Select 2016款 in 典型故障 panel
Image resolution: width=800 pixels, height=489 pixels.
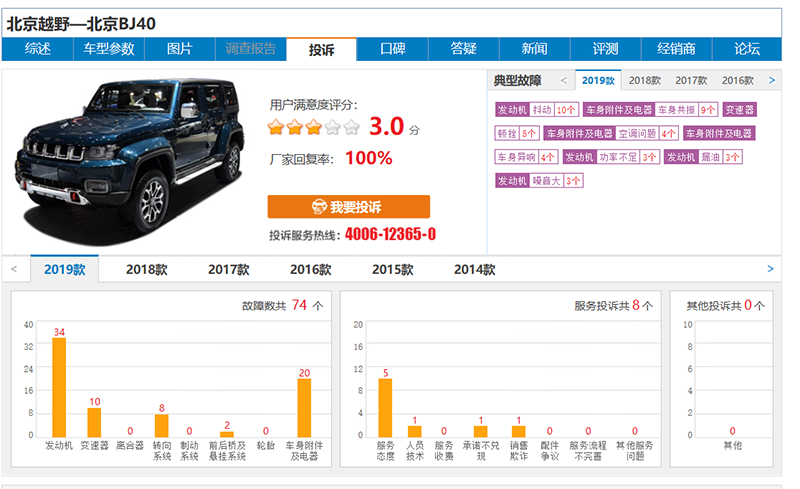(737, 80)
